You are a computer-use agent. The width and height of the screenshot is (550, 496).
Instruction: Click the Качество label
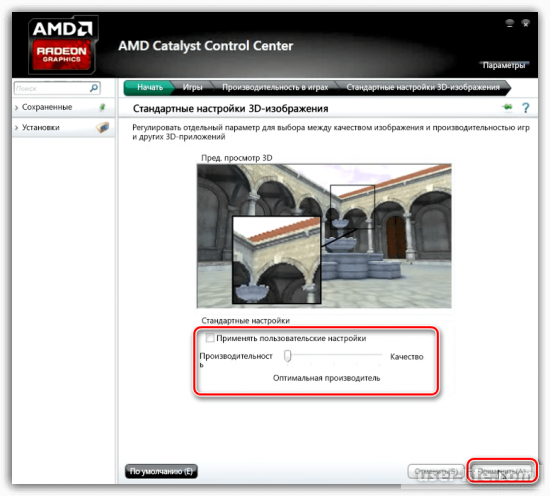point(407,357)
